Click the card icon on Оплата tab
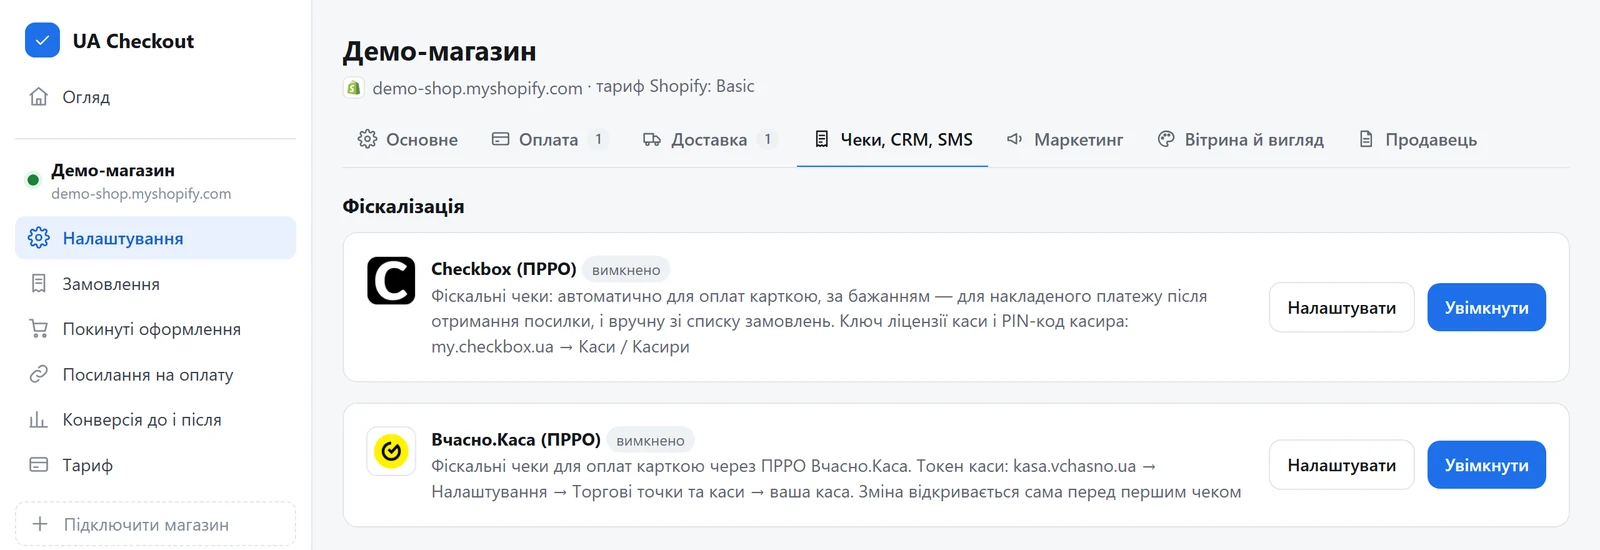This screenshot has height=550, width=1600. (x=501, y=139)
